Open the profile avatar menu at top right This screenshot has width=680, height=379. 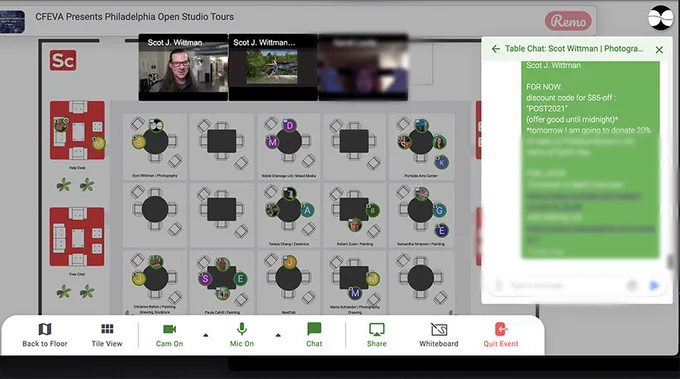(660, 18)
